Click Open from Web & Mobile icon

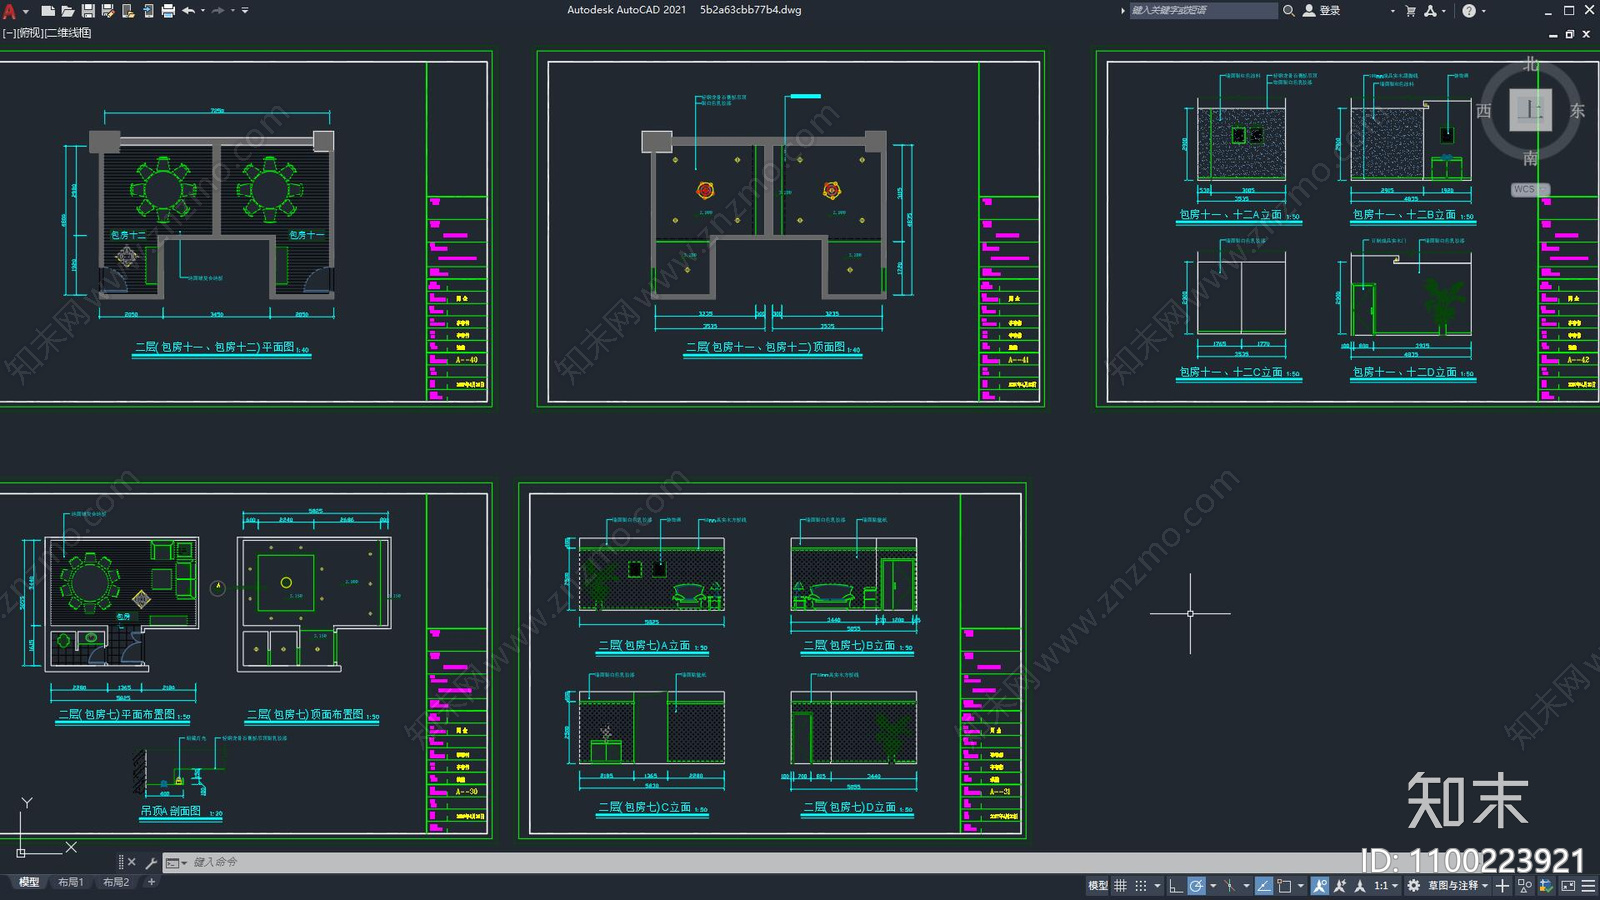[128, 11]
